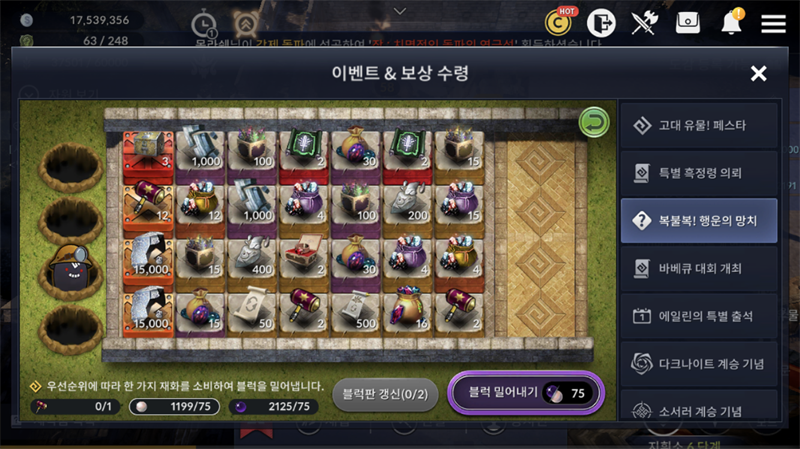Screen dimensions: 800x449
Task: Open the hamburger menu icon
Action: pyautogui.click(x=773, y=23)
